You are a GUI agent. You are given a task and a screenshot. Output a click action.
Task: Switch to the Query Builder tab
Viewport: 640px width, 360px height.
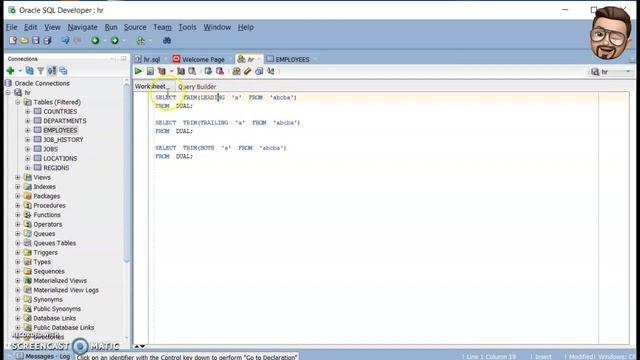coord(197,87)
